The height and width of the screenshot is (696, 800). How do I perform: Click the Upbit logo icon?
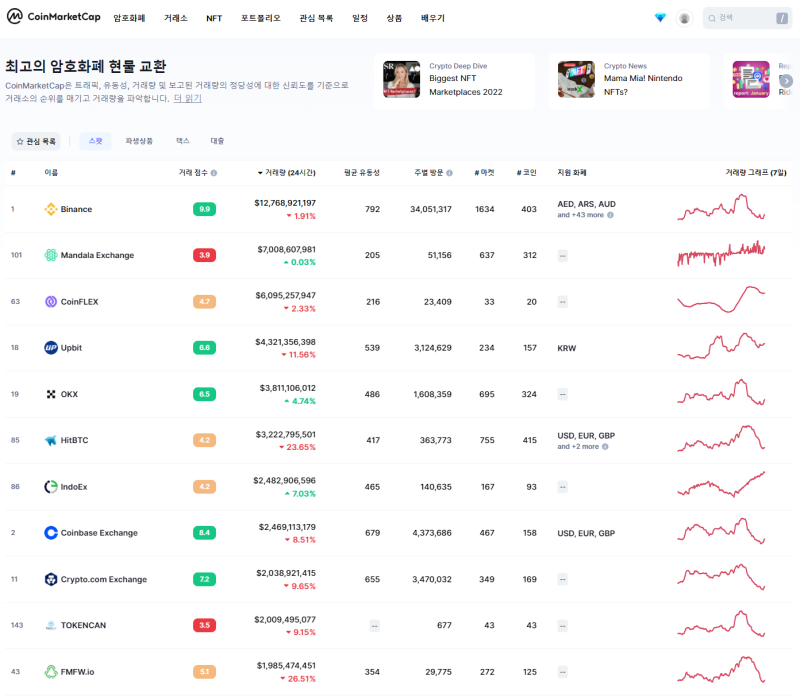[51, 347]
